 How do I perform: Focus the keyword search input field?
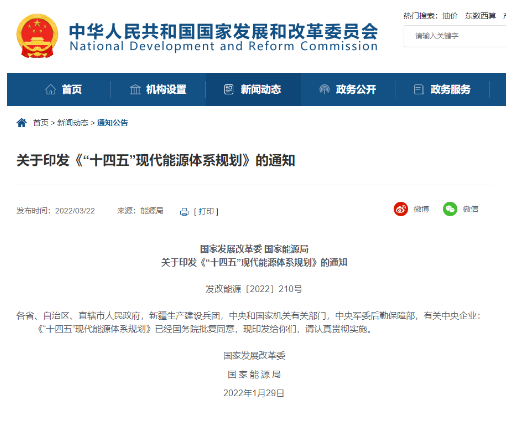[455, 36]
